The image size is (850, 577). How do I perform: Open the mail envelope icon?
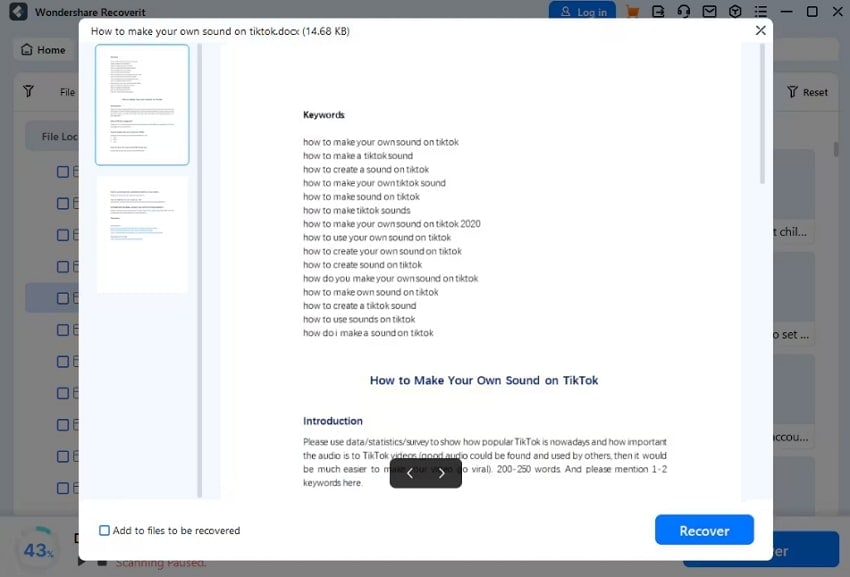pyautogui.click(x=709, y=11)
